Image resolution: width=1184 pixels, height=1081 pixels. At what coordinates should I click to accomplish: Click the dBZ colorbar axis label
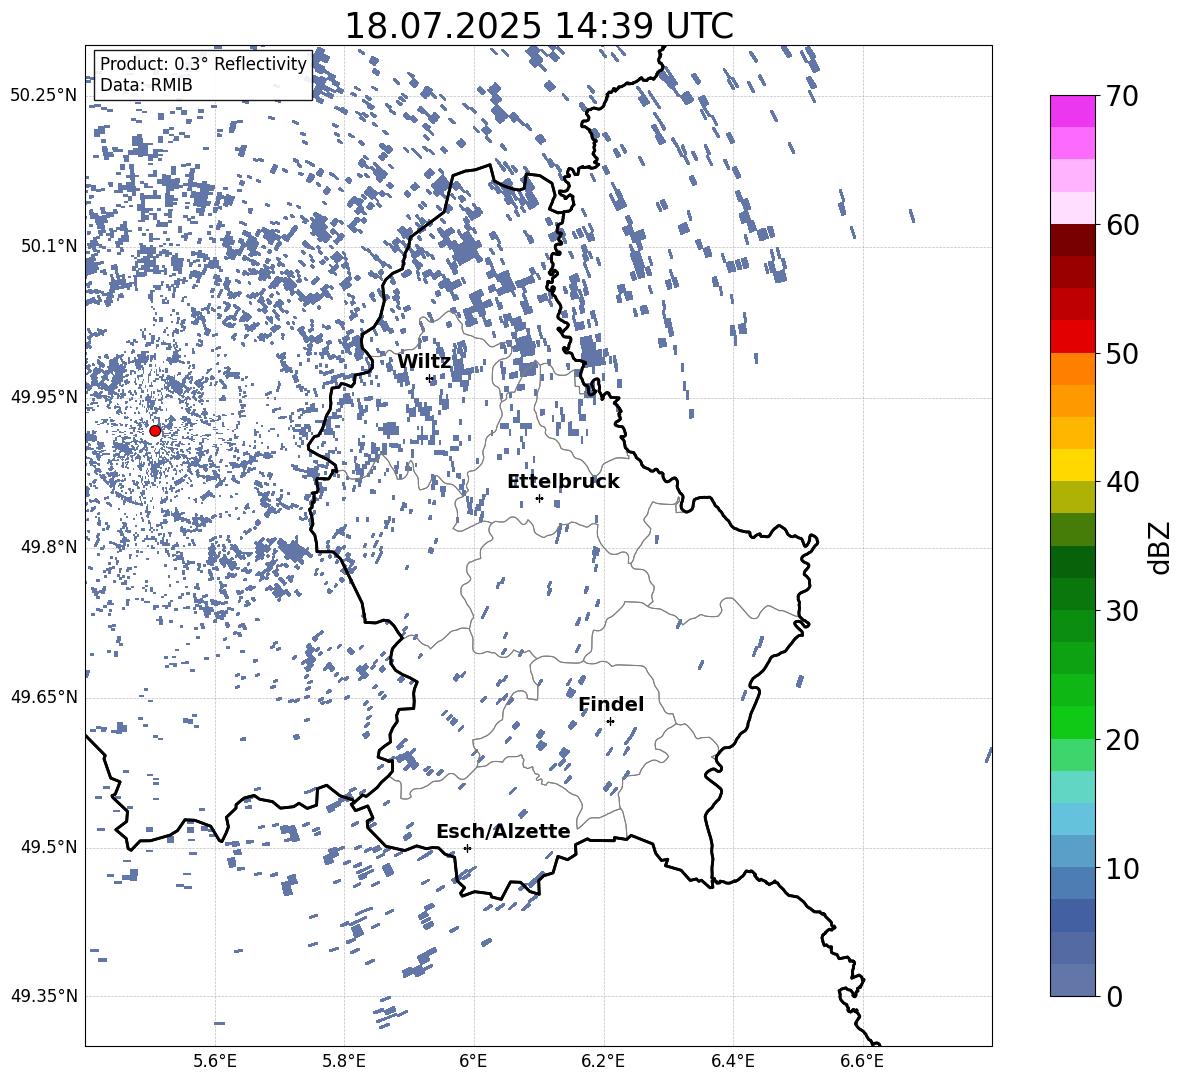click(1161, 547)
